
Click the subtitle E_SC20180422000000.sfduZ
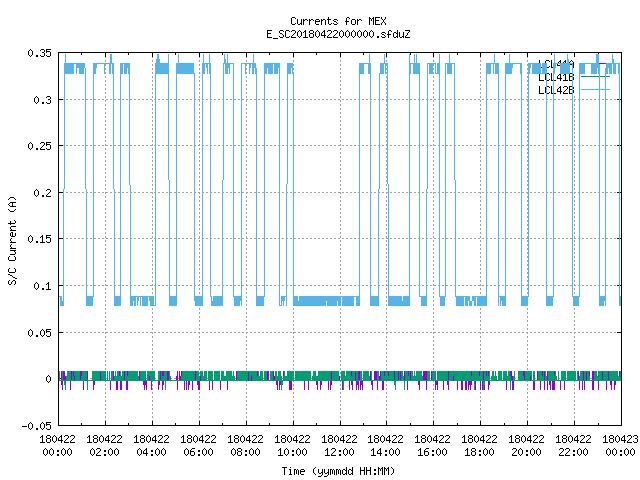click(338, 34)
